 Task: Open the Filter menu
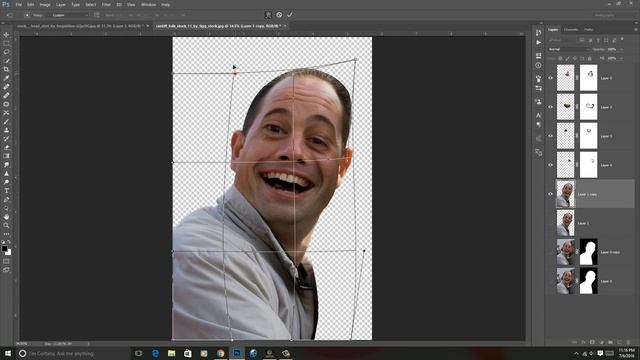coord(106,4)
